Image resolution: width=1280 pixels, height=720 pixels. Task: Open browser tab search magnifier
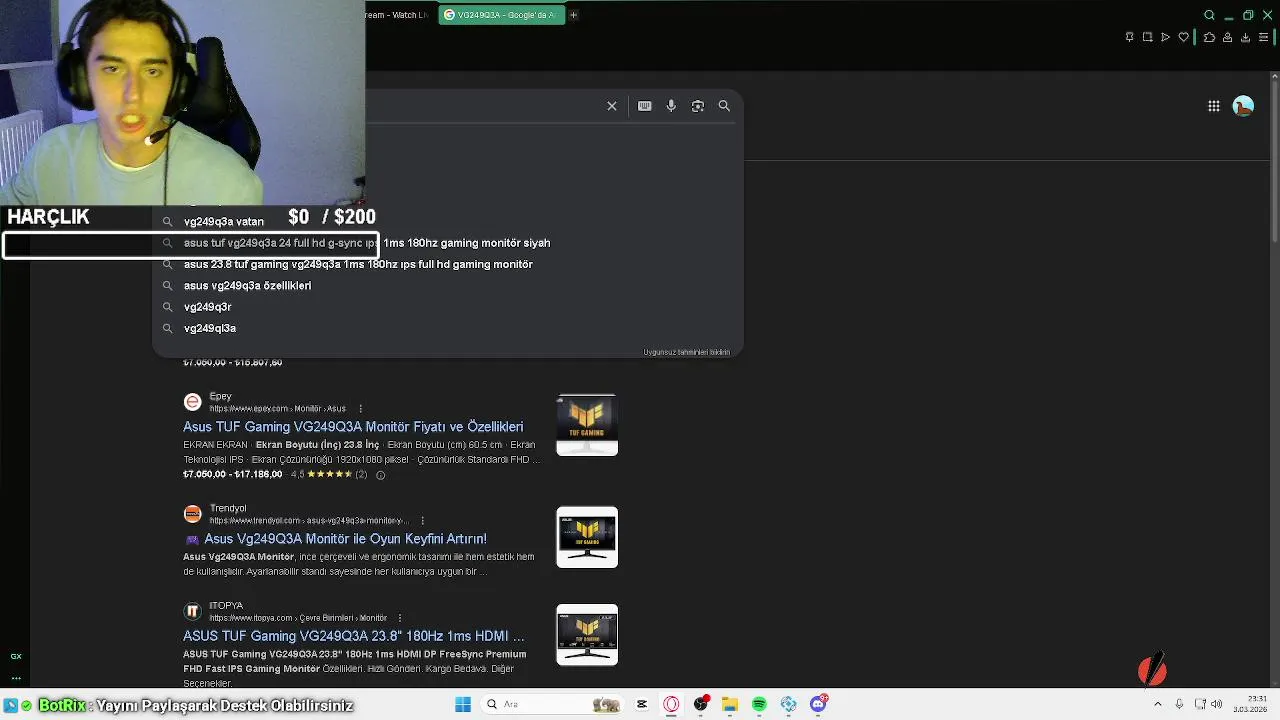[1209, 15]
